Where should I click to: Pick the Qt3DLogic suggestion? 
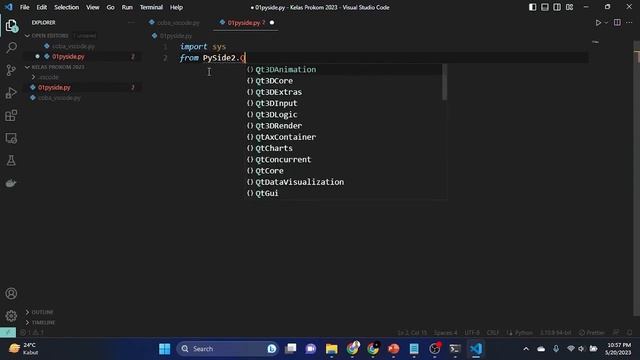coord(343,114)
